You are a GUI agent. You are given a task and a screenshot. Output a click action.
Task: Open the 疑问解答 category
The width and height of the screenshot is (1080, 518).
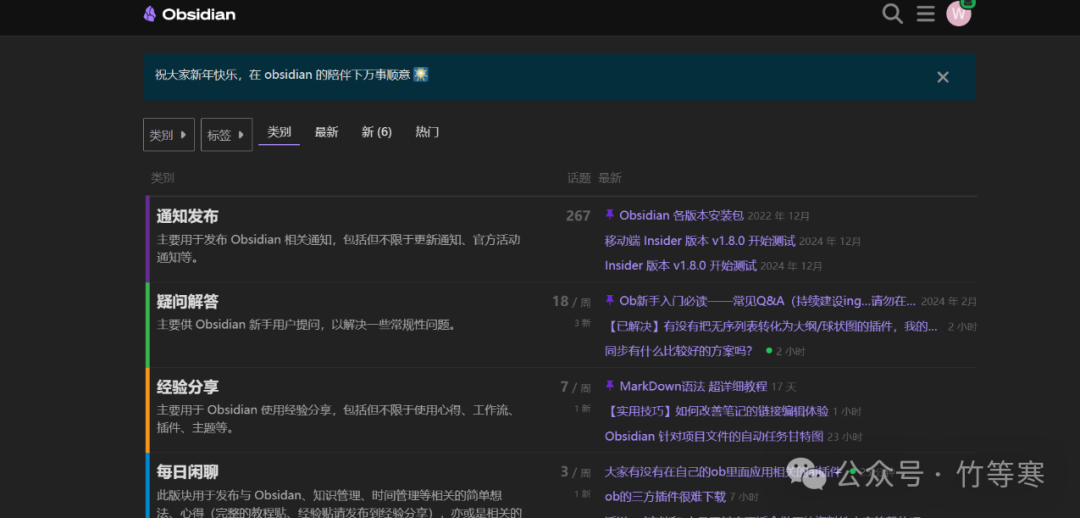click(187, 302)
